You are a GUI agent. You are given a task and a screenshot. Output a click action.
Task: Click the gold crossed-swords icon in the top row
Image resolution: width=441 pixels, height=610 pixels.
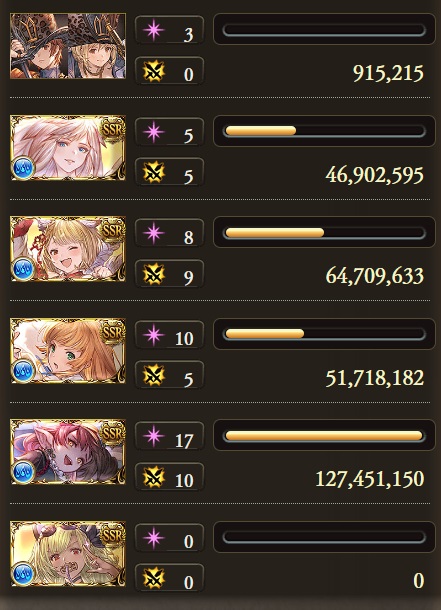[153, 71]
